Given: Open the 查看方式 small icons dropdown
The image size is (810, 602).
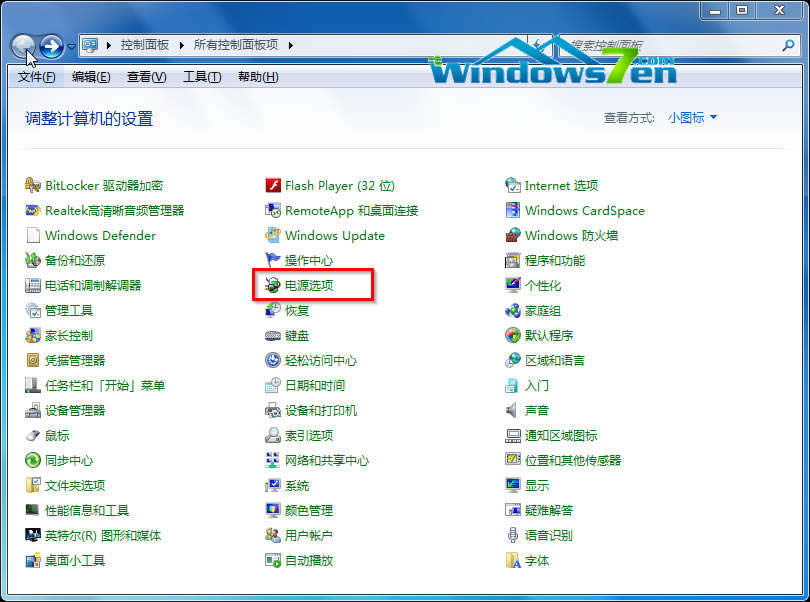Looking at the screenshot, I should pyautogui.click(x=690, y=117).
